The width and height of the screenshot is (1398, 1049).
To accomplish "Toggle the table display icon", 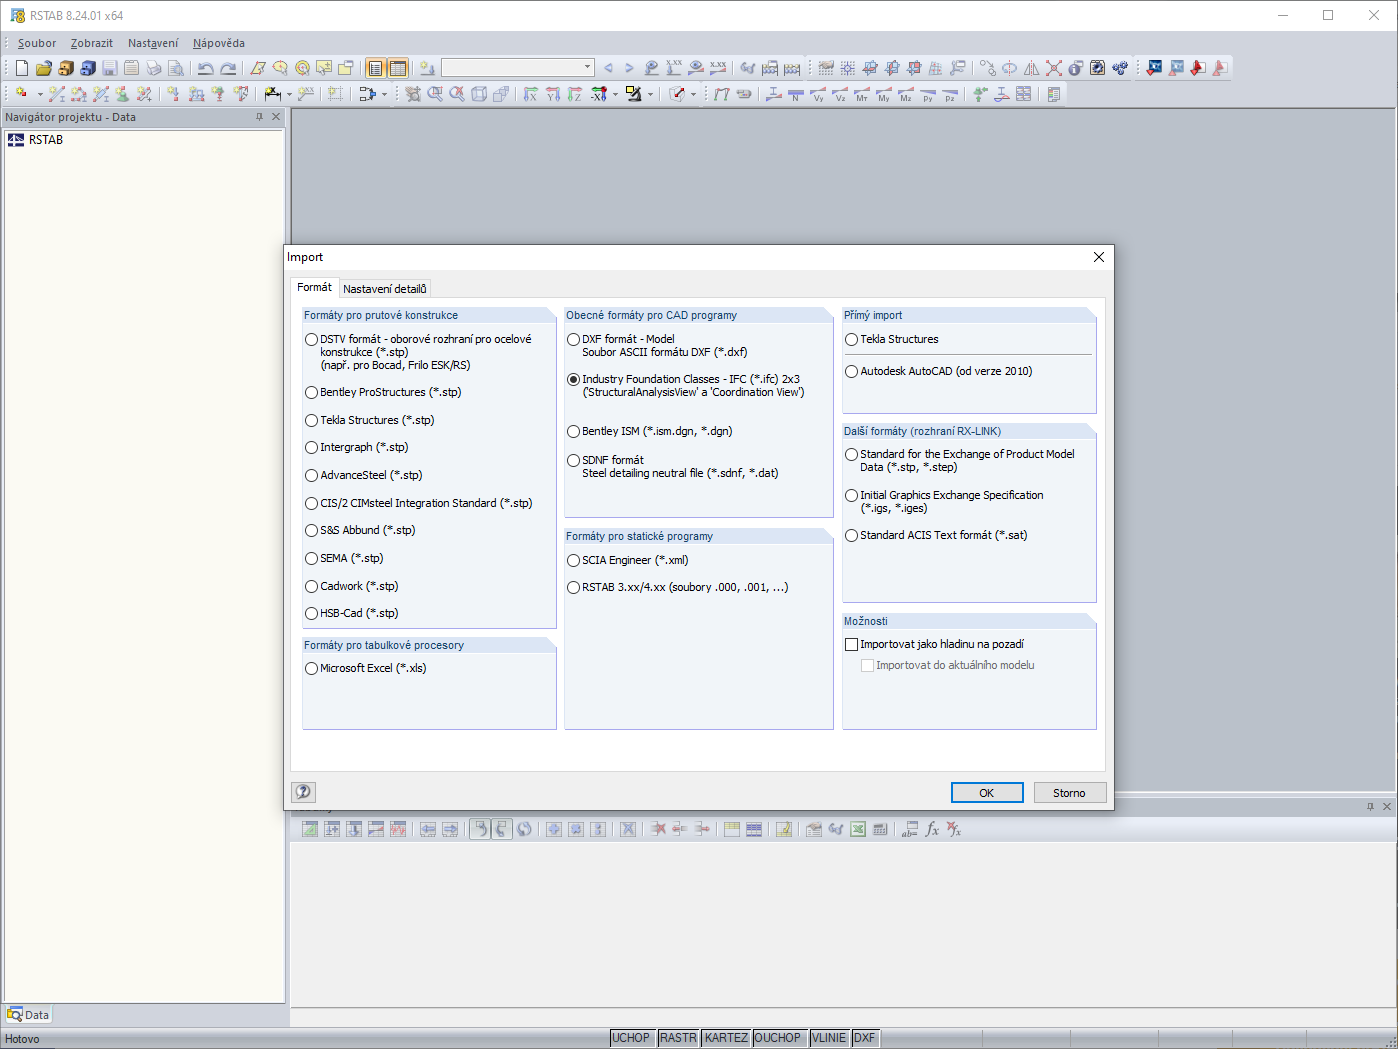I will 398,68.
